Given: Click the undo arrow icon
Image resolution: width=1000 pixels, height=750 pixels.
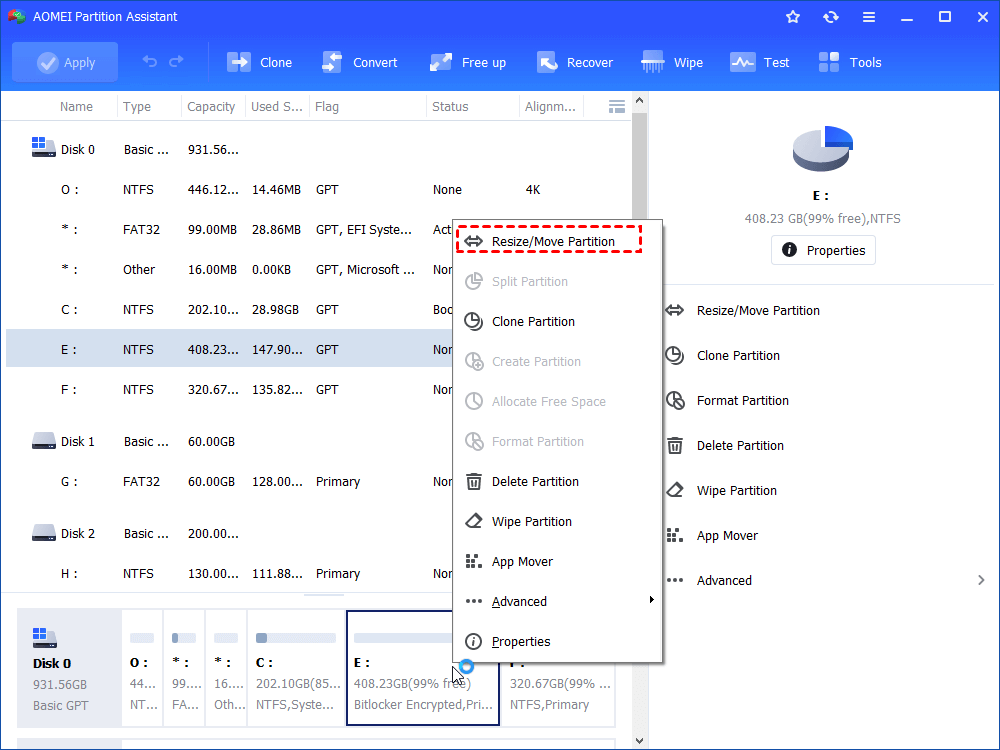Looking at the screenshot, I should pyautogui.click(x=150, y=62).
